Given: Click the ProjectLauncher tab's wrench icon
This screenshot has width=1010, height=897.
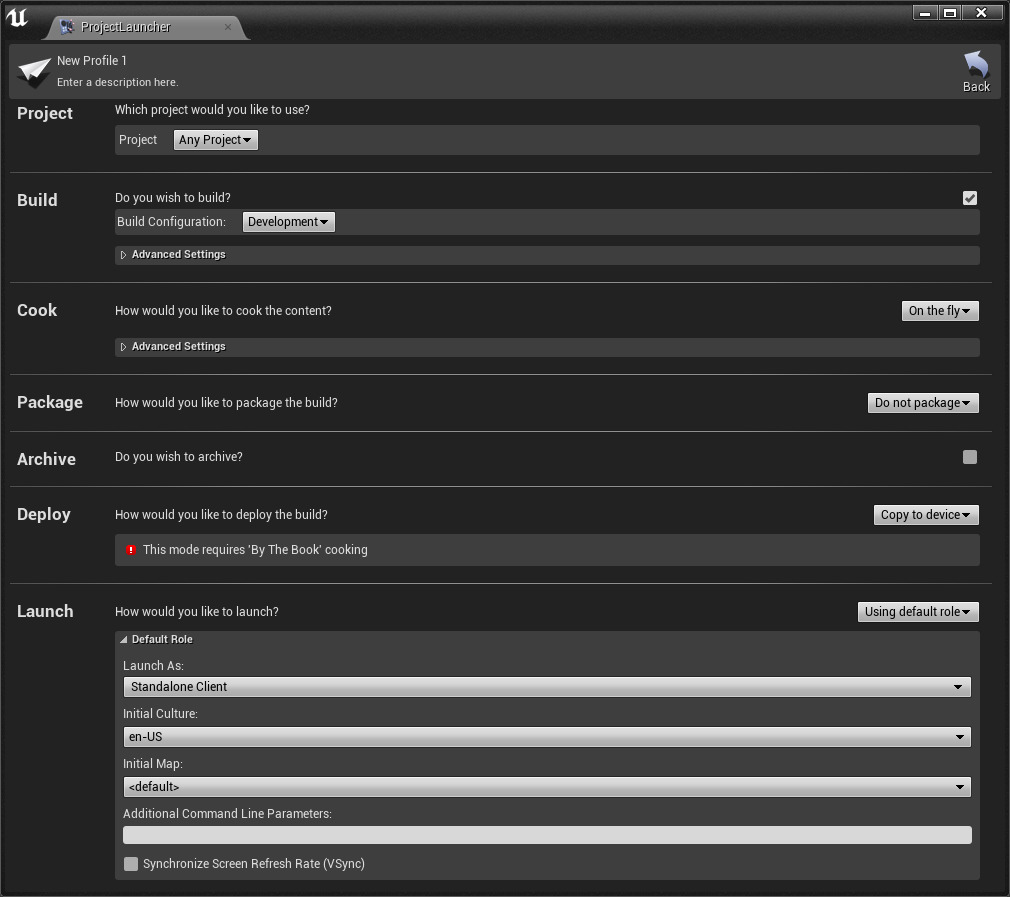Looking at the screenshot, I should [66, 28].
